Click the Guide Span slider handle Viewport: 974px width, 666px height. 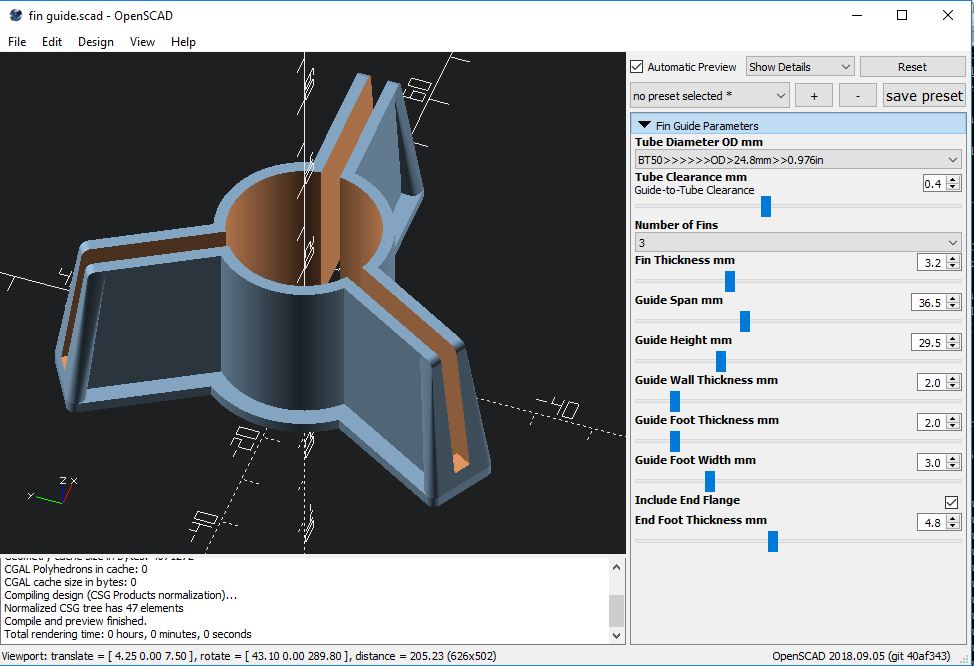(745, 321)
